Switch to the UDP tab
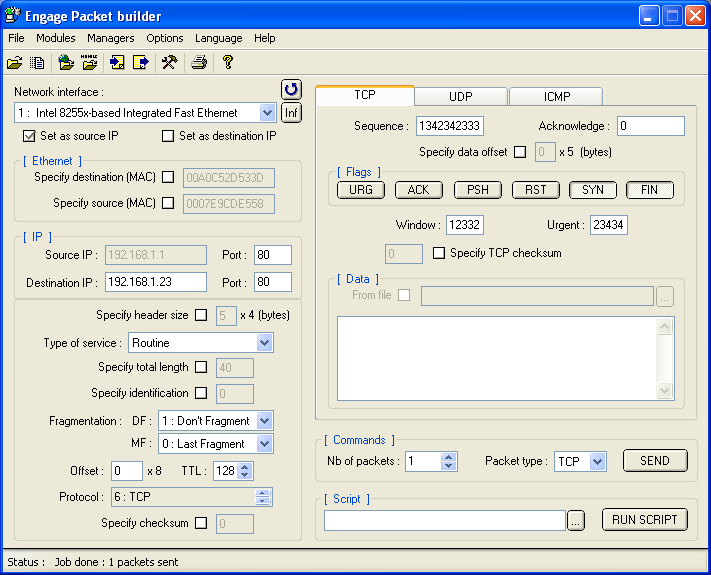711x575 pixels. click(461, 97)
